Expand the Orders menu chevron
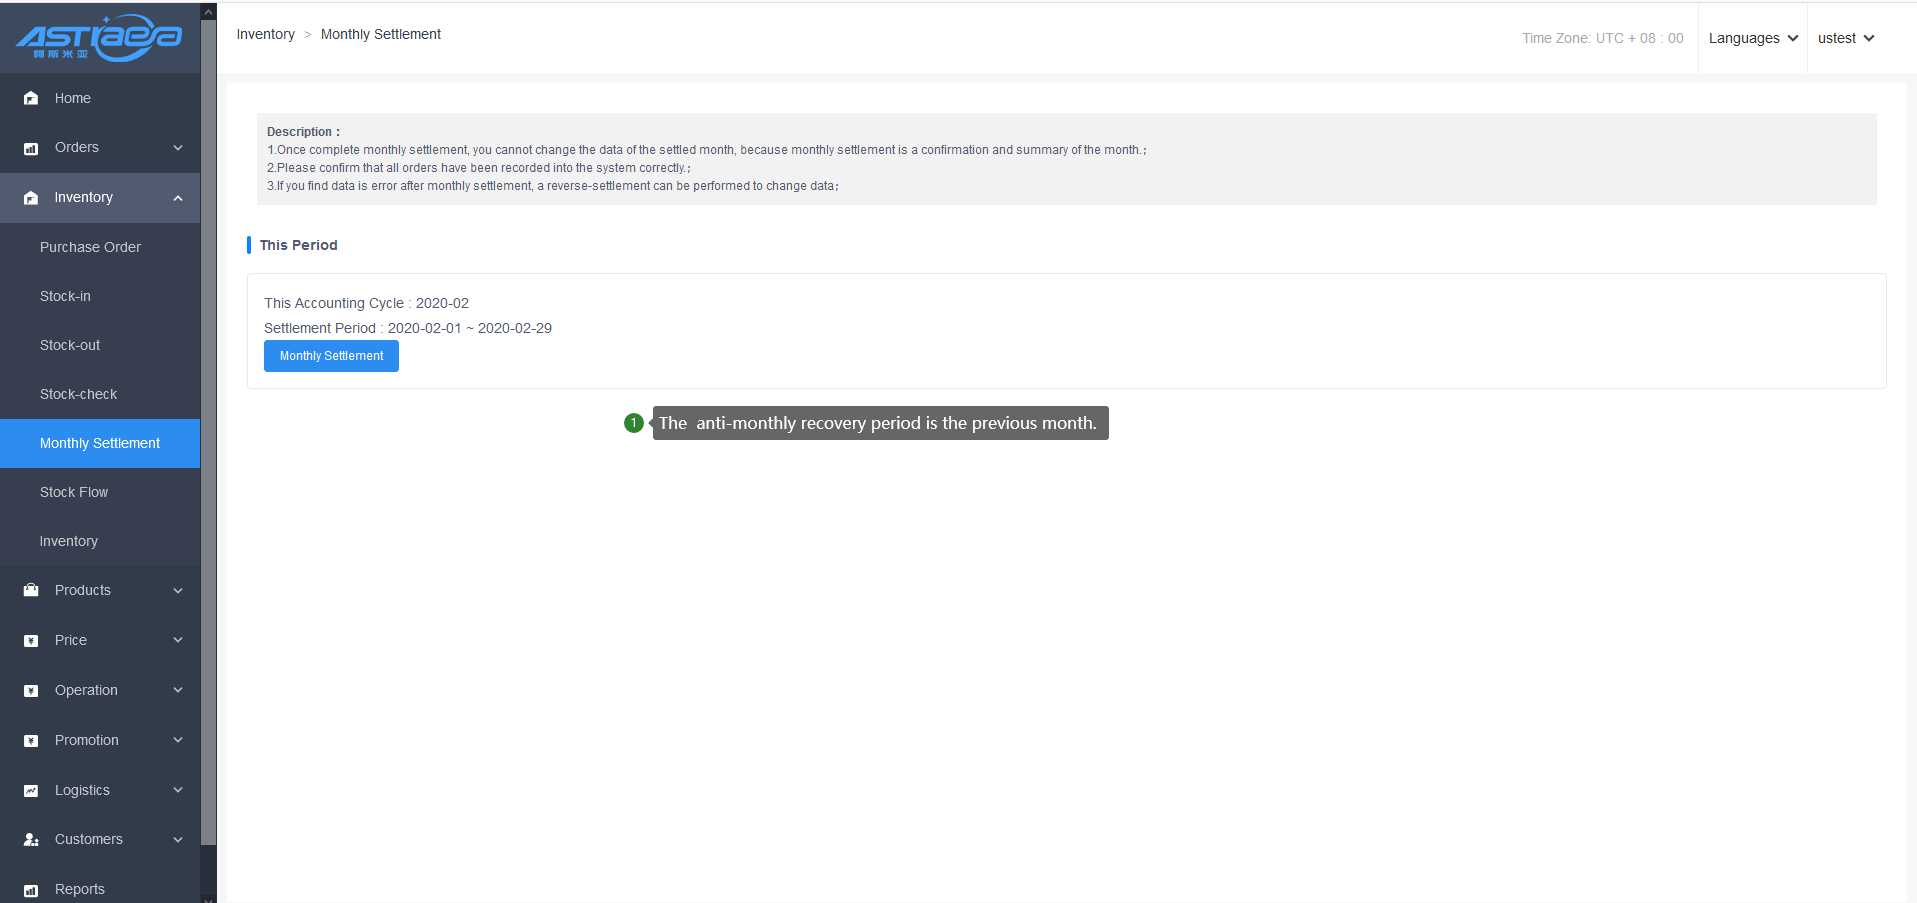This screenshot has height=903, width=1917. click(178, 148)
